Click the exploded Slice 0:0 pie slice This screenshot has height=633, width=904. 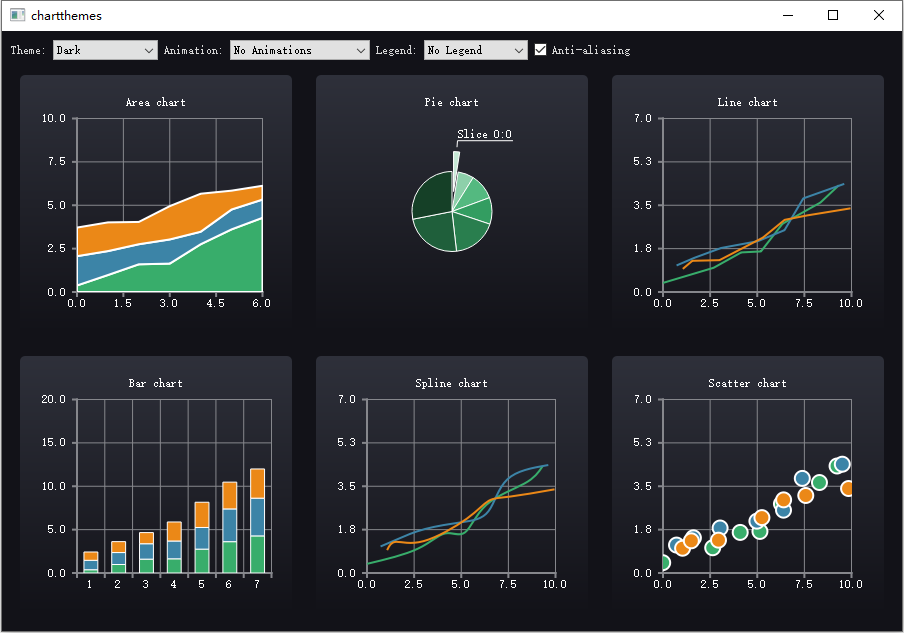coord(455,168)
